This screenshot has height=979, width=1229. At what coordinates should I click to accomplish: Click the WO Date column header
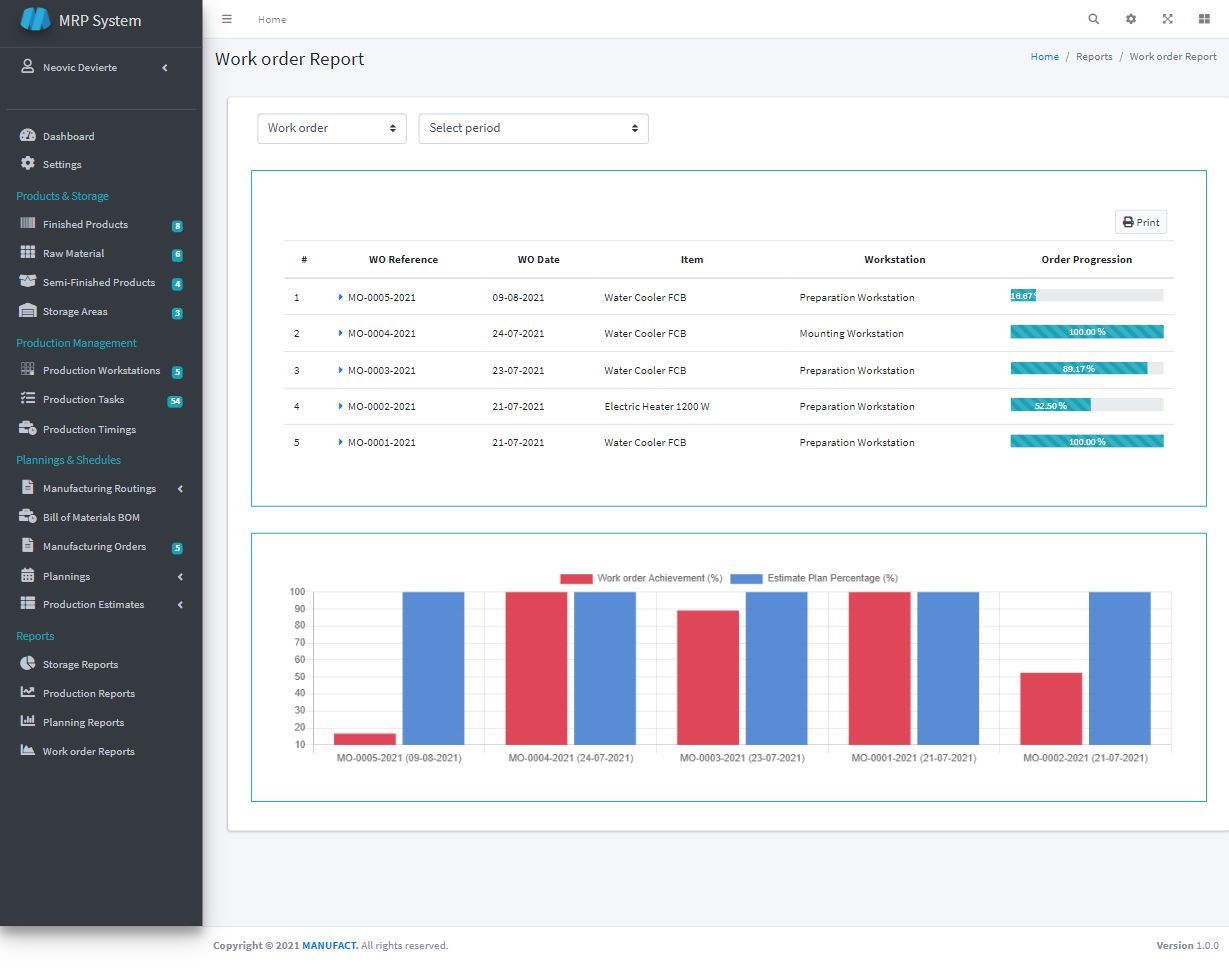538,260
